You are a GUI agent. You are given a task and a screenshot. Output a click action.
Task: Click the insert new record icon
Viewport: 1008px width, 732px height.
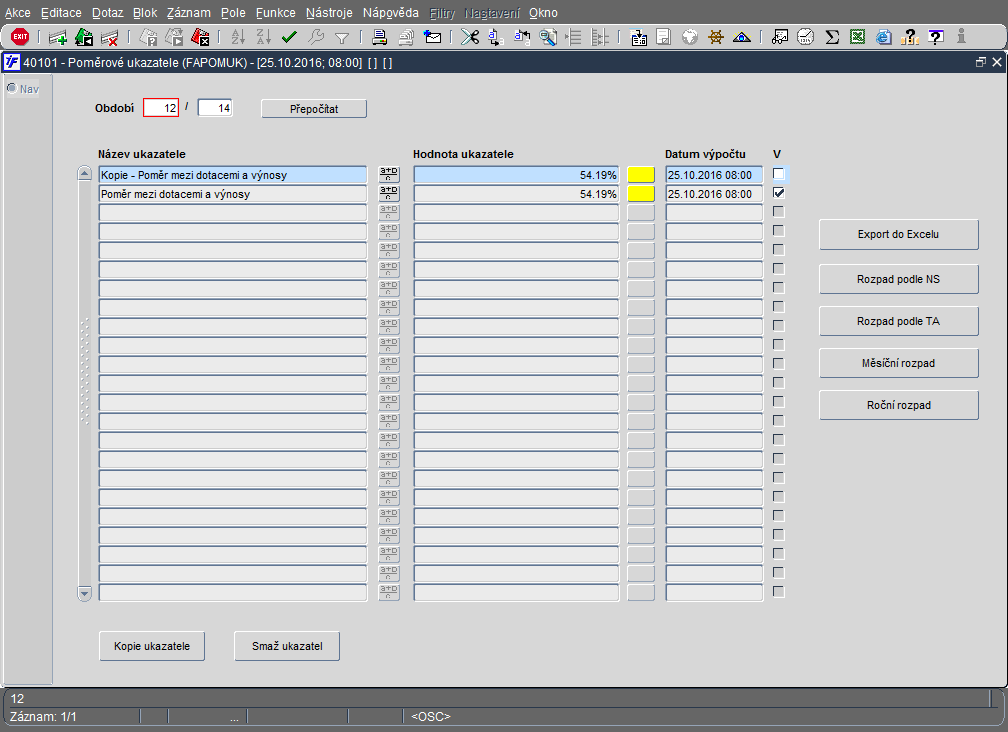point(58,37)
